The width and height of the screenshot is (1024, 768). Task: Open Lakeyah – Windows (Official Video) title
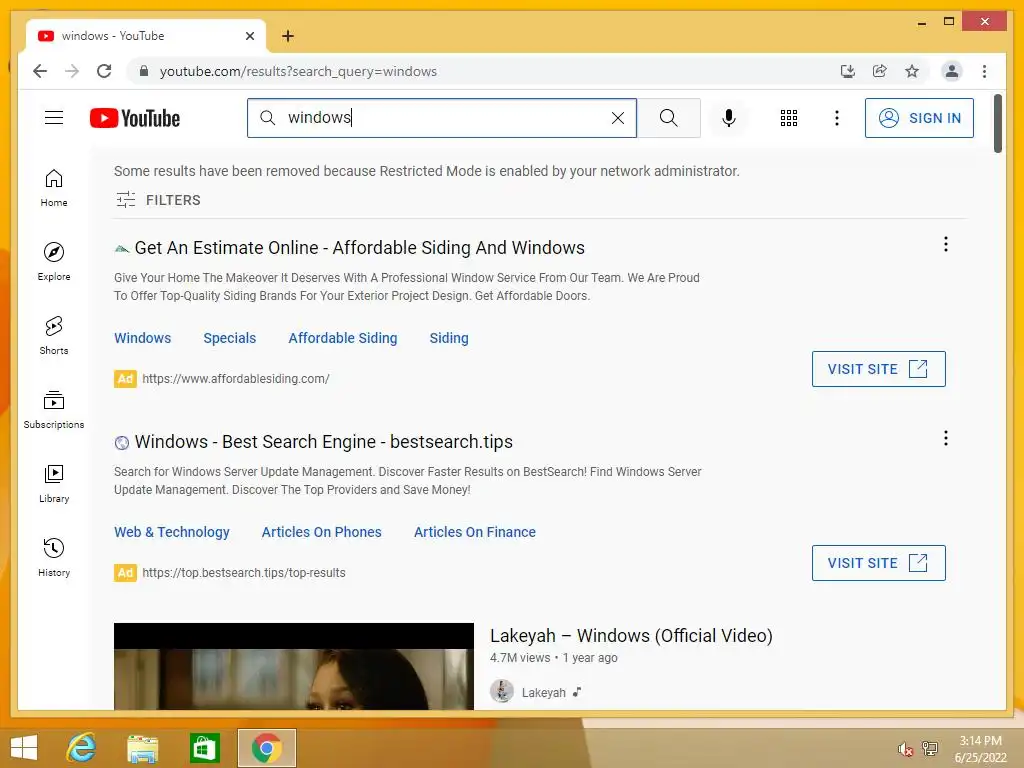point(631,635)
